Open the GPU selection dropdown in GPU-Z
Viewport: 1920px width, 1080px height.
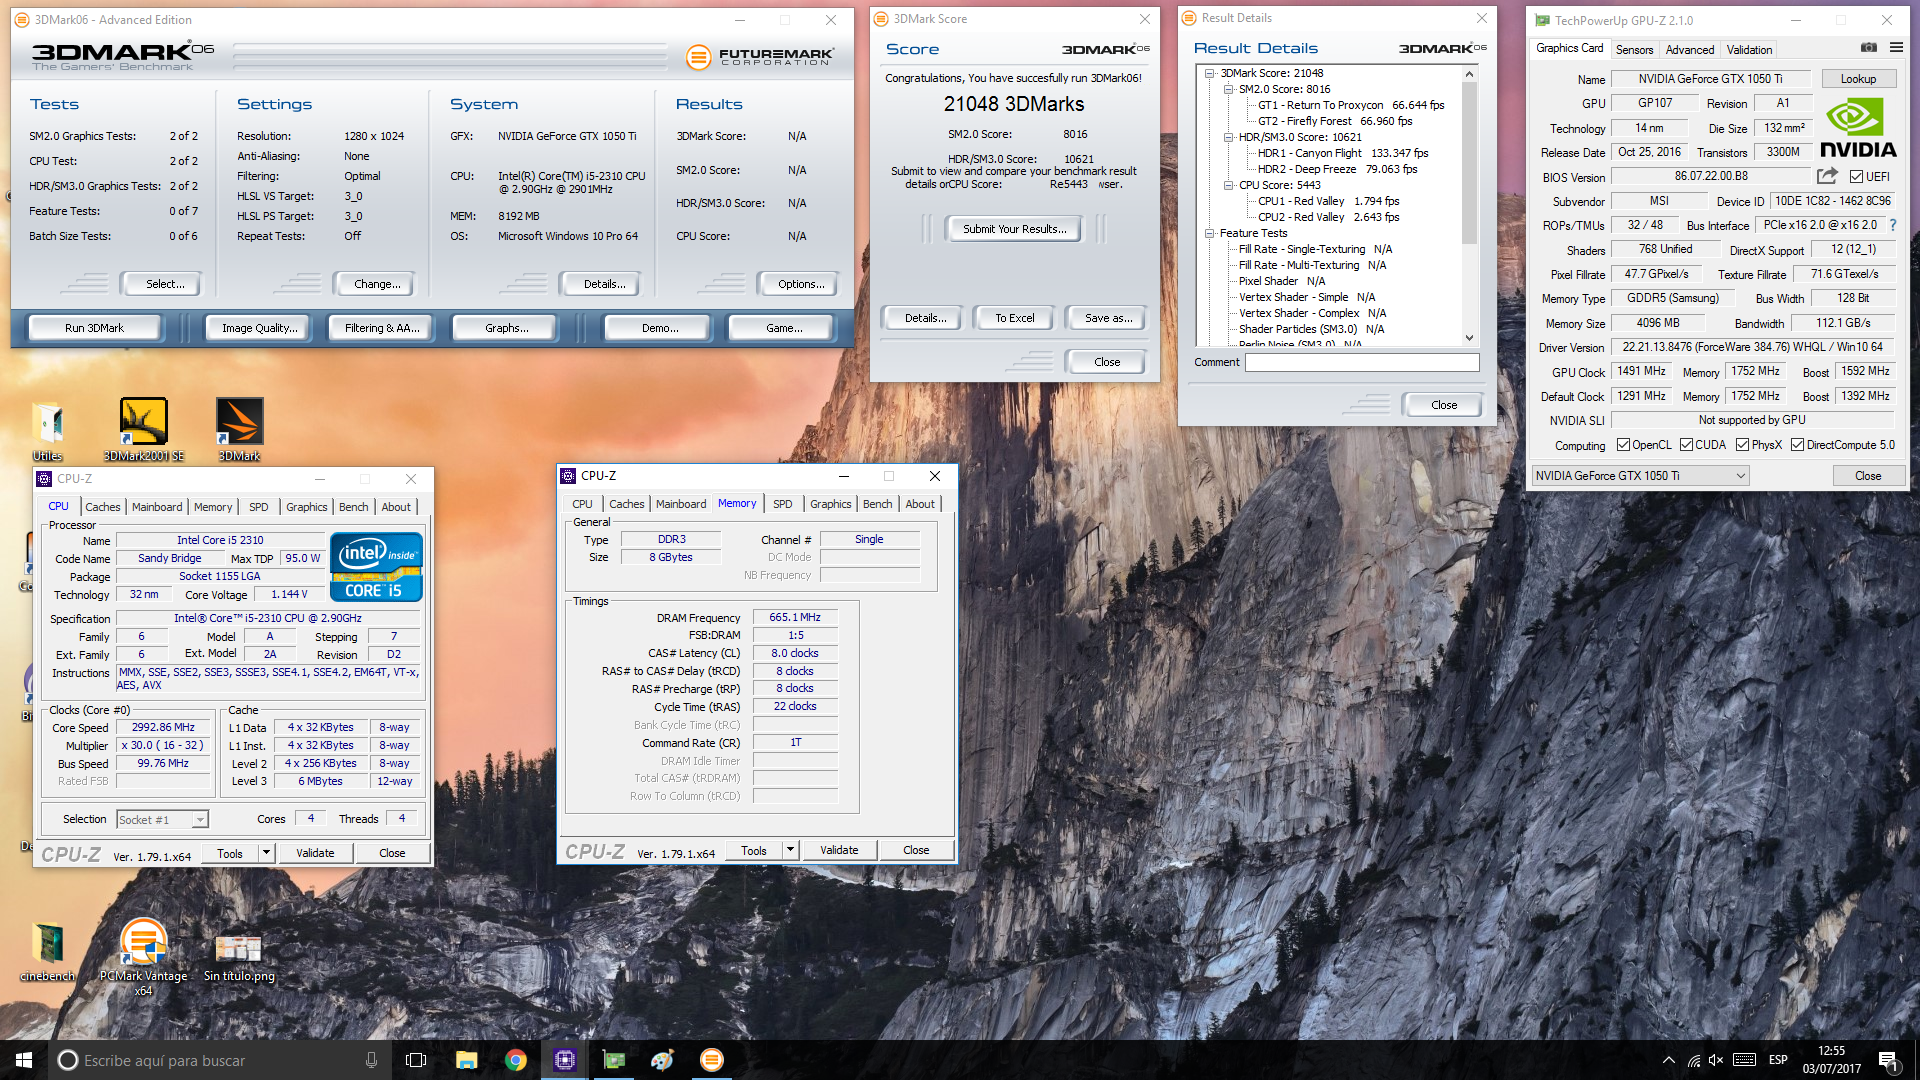pos(1640,476)
